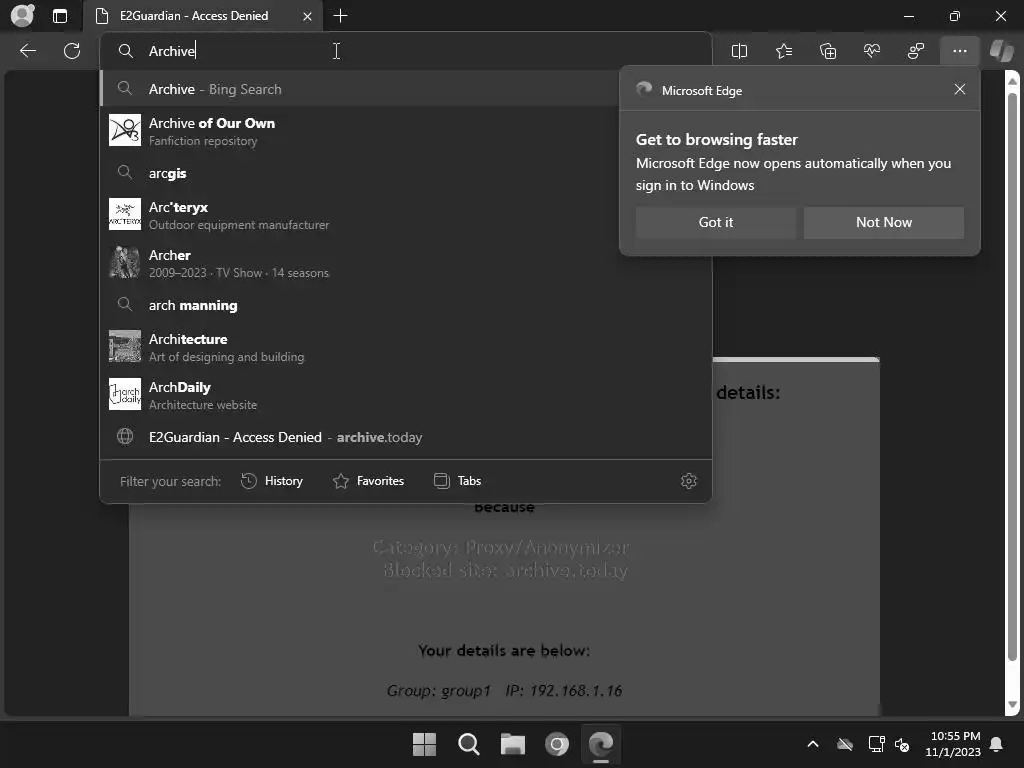Open clock showing 10:55 PM

pos(953,744)
